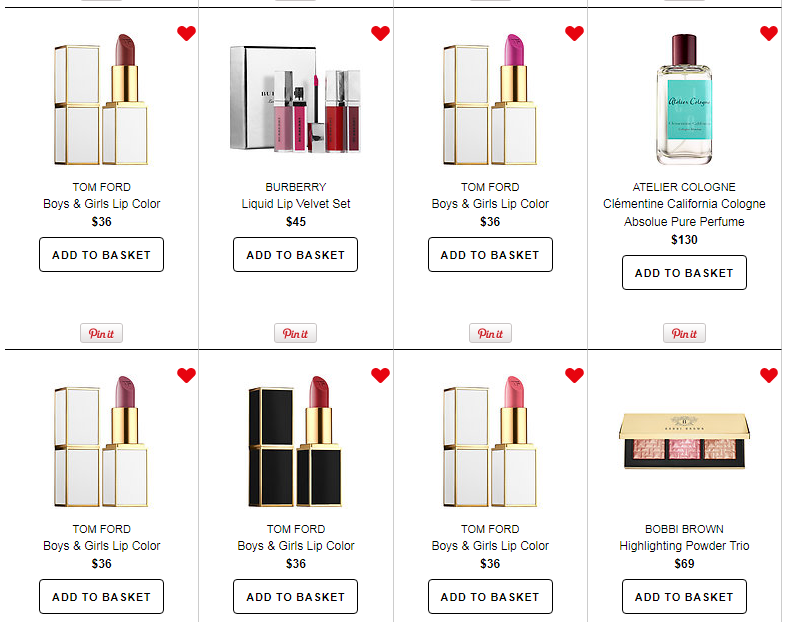Open Highlighting Powder Trio product link

point(684,546)
